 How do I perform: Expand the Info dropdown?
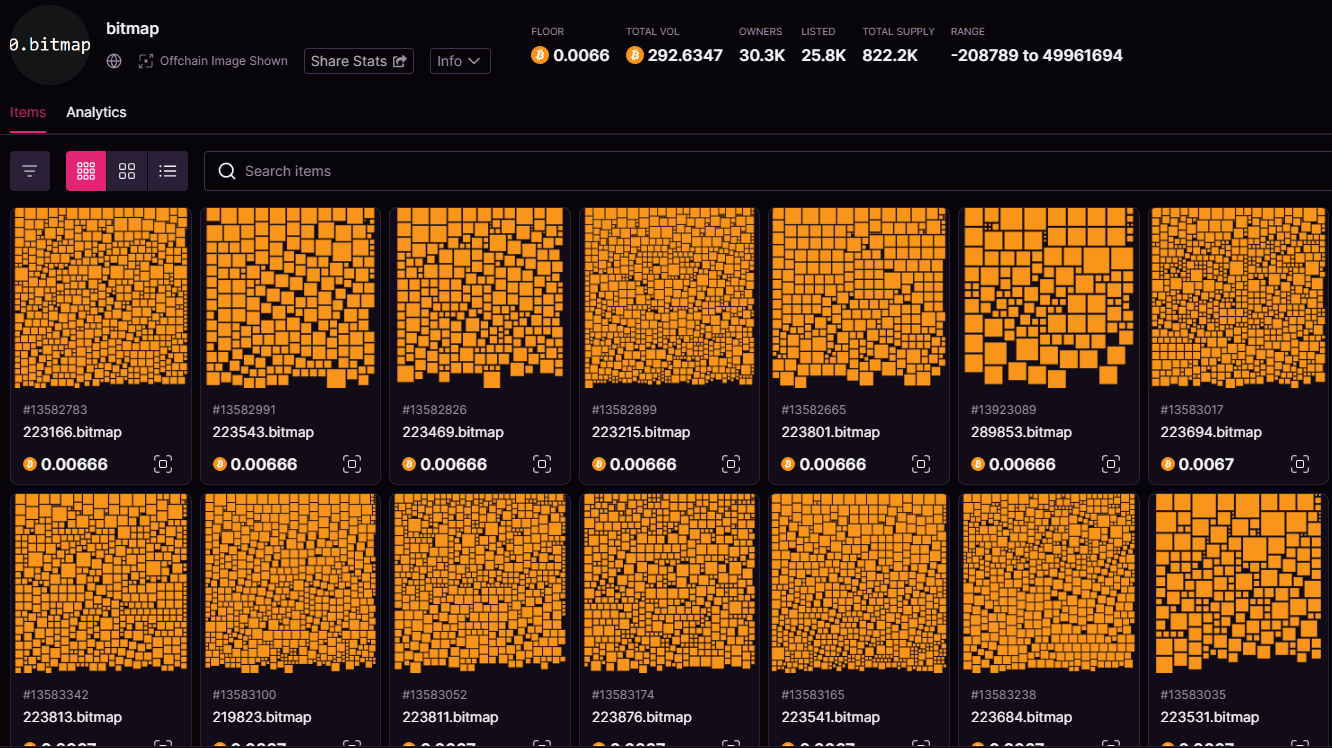pos(460,61)
